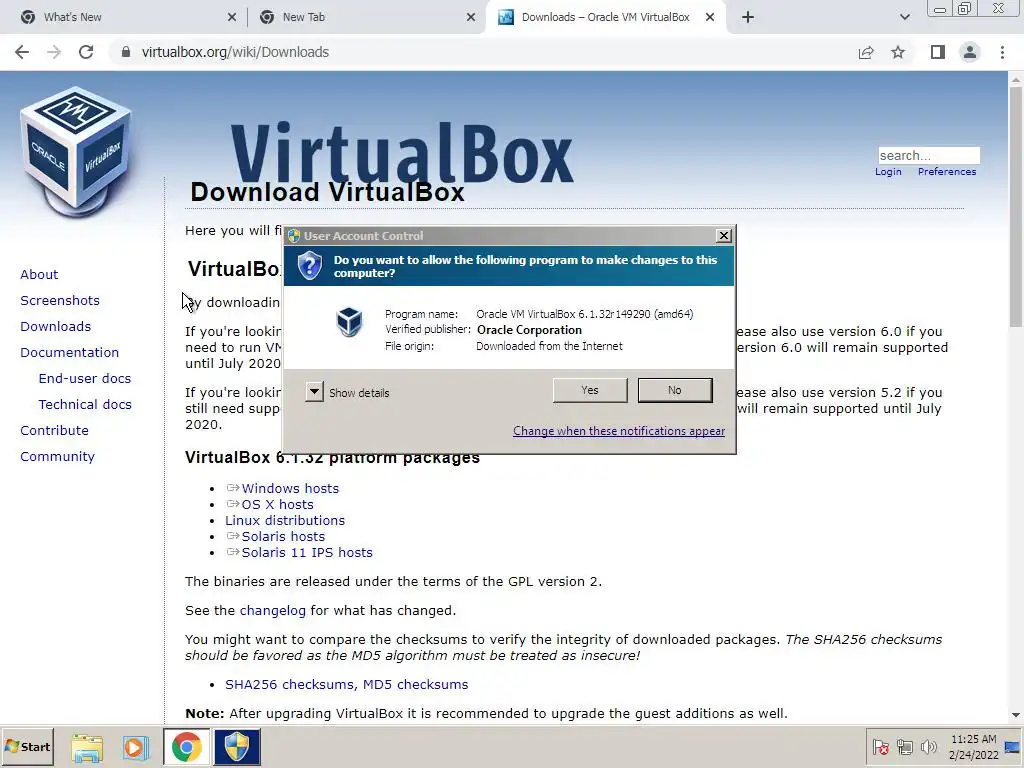The width and height of the screenshot is (1024, 768).
Task: Click the volume speaker tray icon
Action: tap(928, 747)
